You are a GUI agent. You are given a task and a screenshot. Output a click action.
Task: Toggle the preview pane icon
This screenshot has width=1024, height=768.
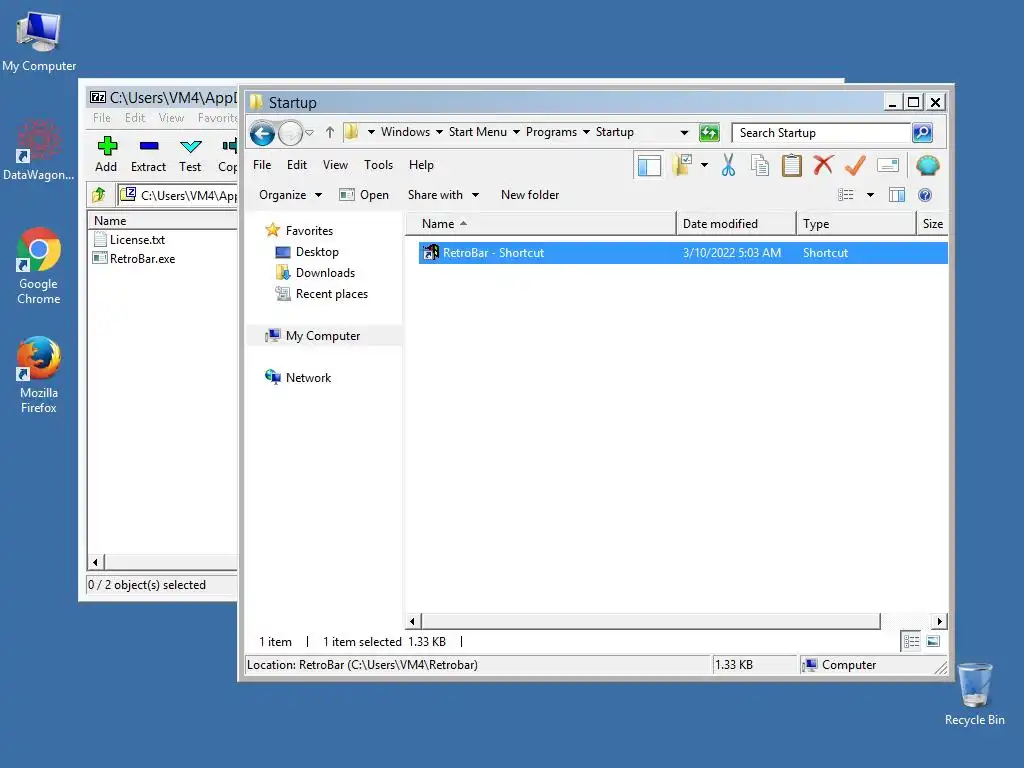point(897,195)
